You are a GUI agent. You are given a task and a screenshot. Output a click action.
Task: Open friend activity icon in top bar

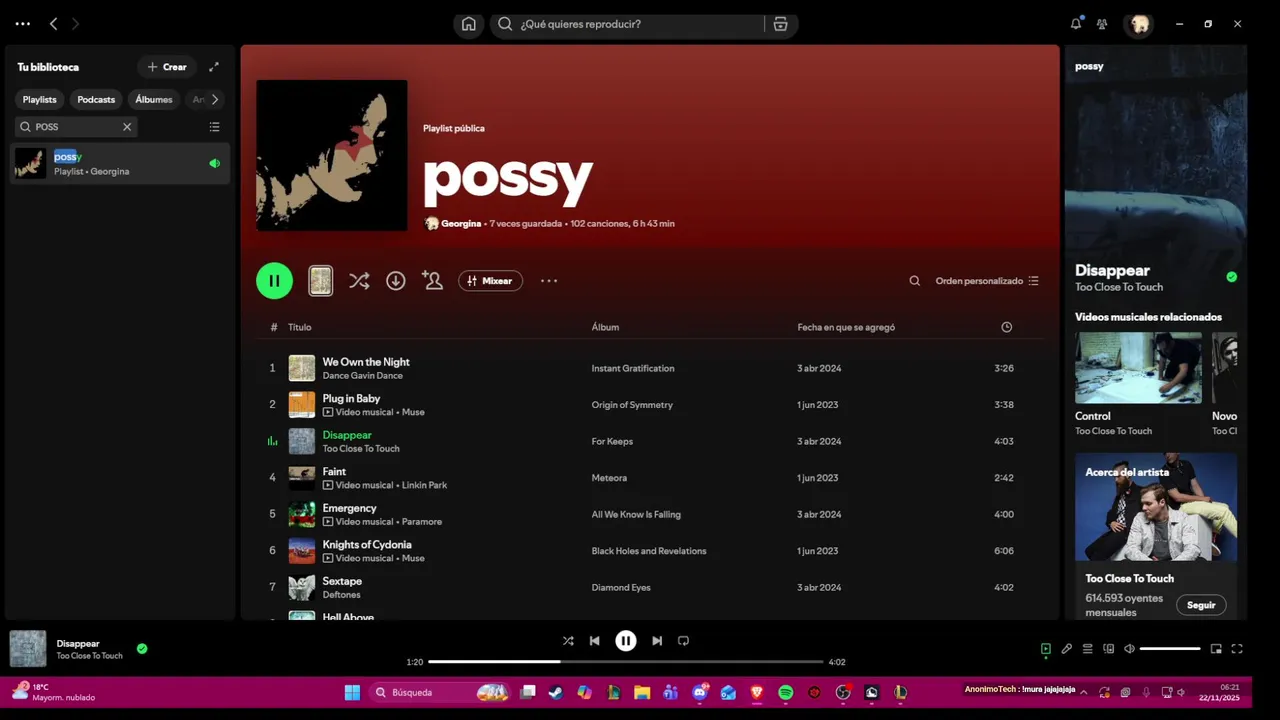click(x=1102, y=24)
